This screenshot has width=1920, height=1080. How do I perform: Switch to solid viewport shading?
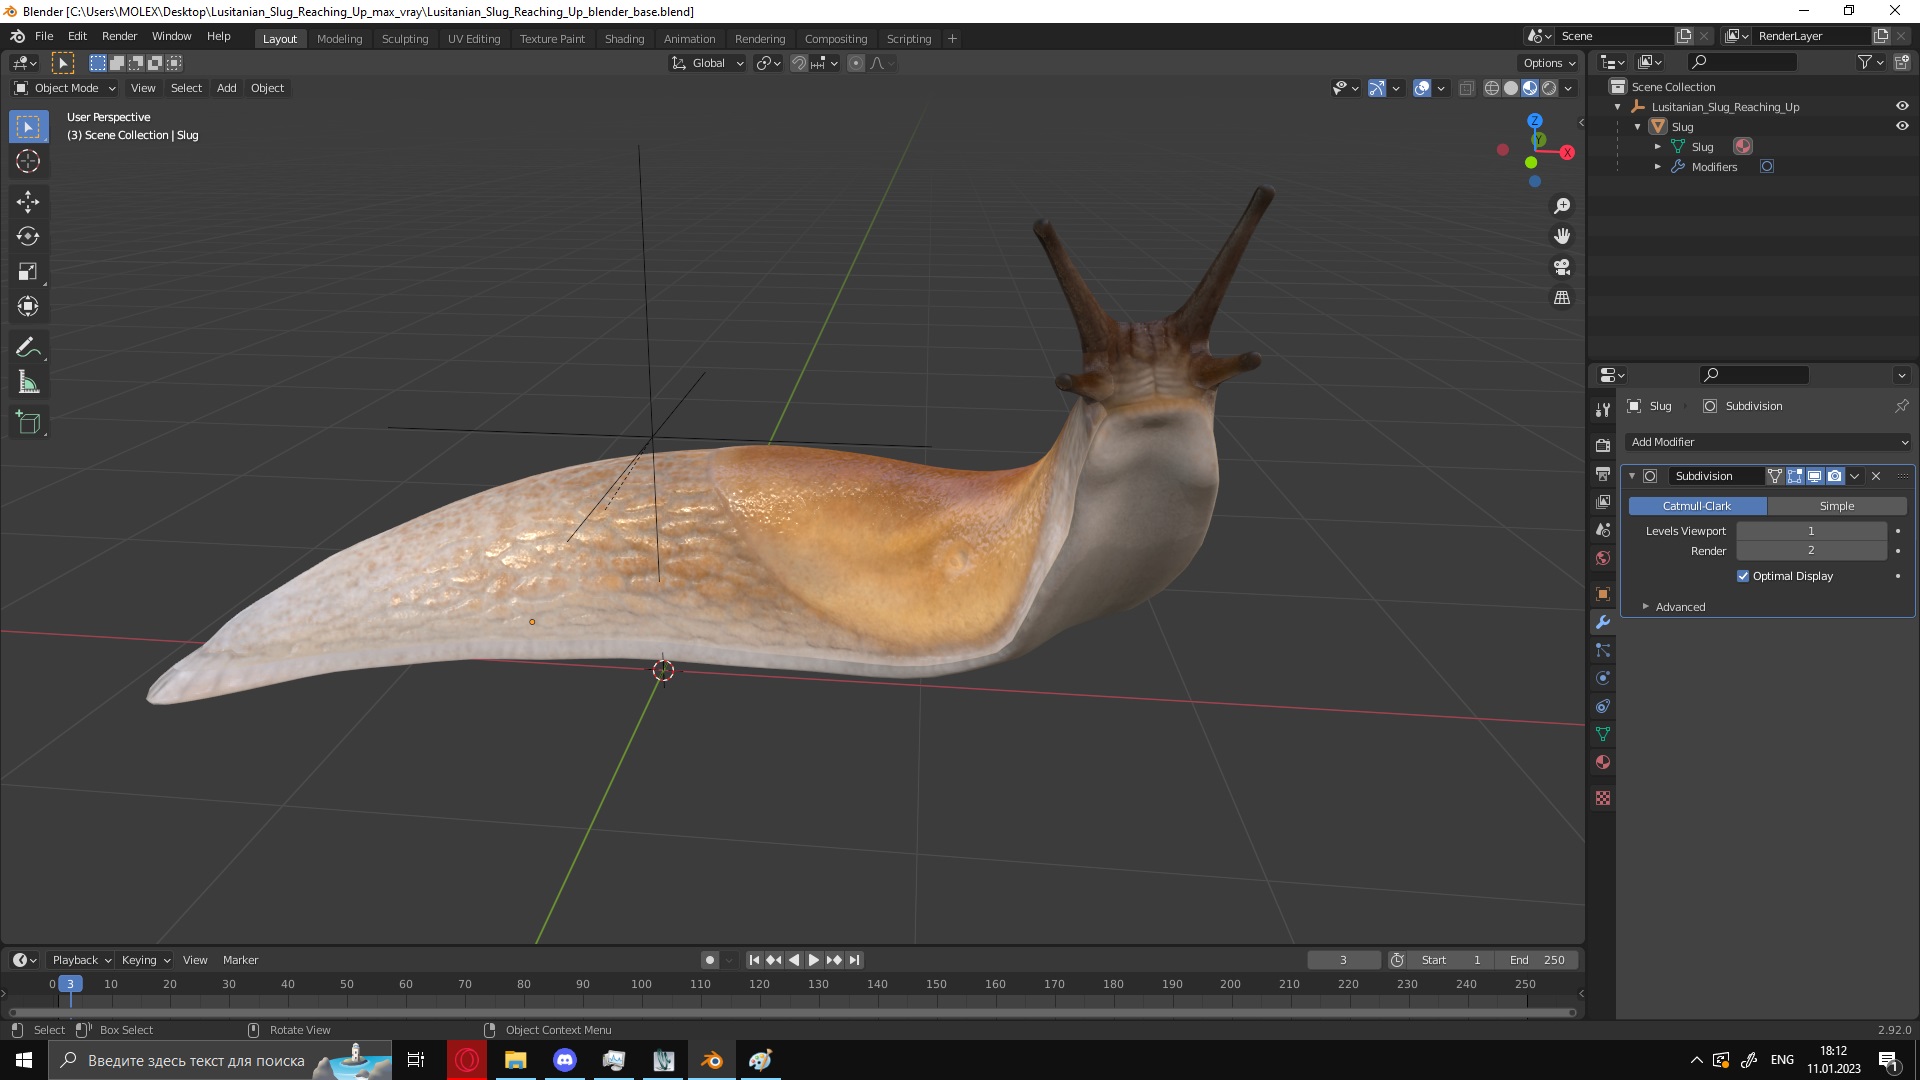[1511, 88]
